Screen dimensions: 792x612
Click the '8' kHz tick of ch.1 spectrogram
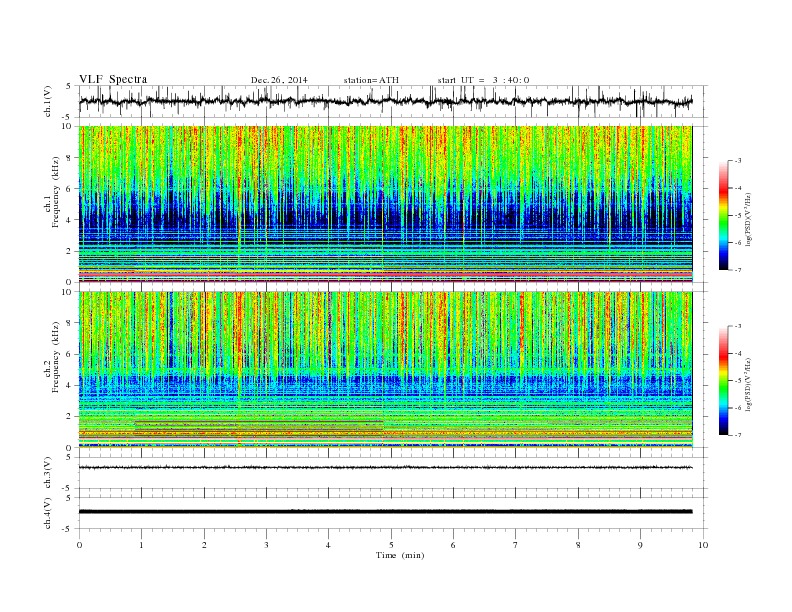tap(69, 158)
